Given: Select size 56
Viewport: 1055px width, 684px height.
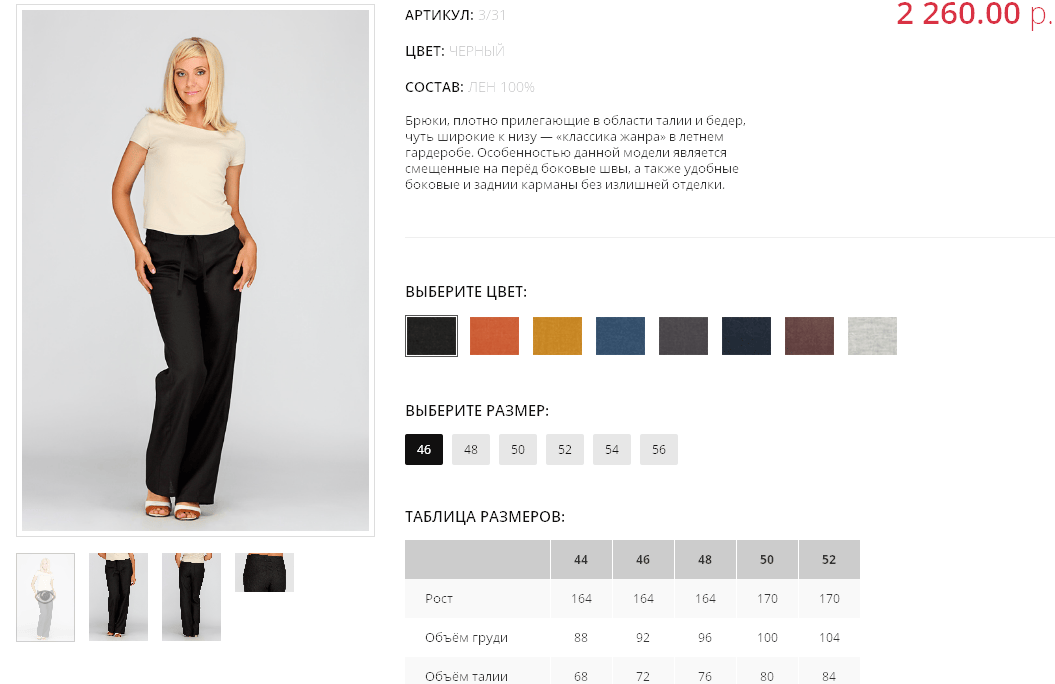Looking at the screenshot, I should click(659, 449).
